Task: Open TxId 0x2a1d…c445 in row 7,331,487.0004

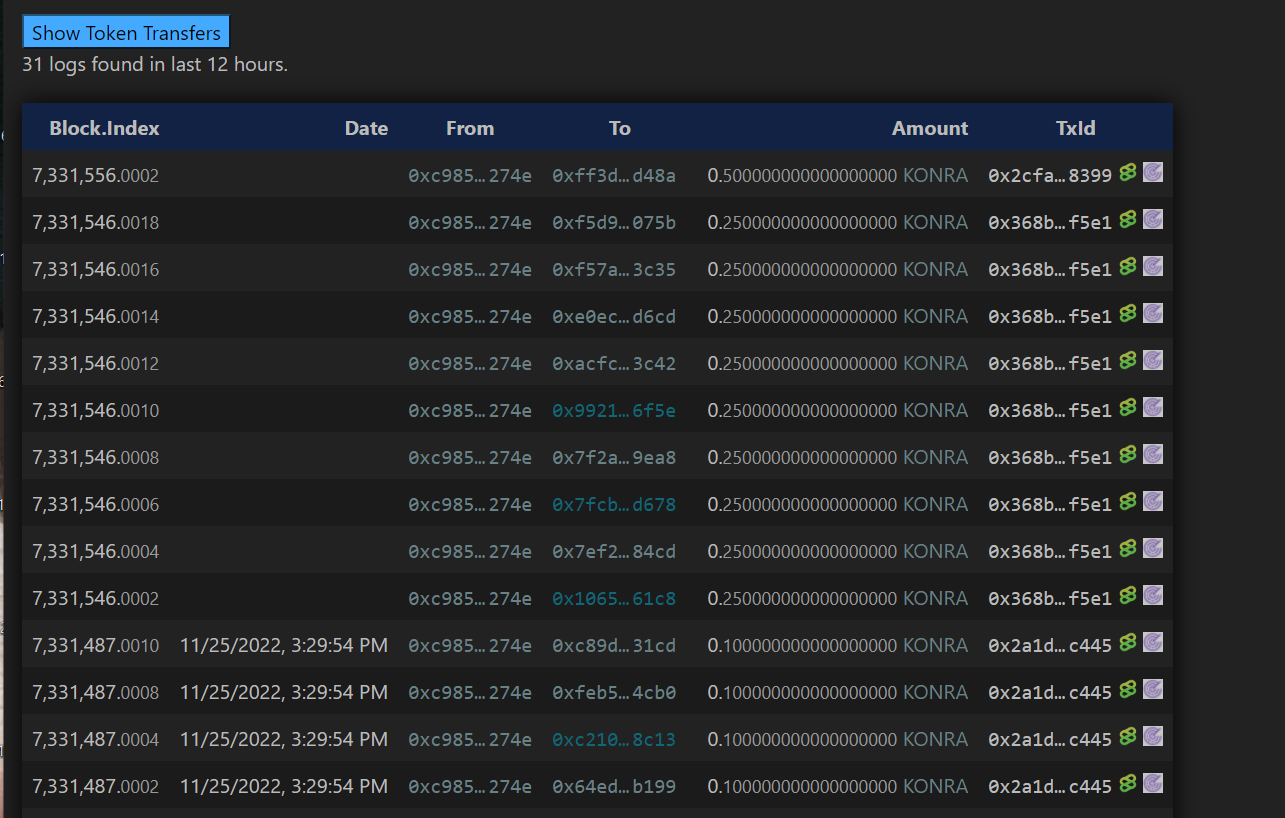Action: 1050,740
